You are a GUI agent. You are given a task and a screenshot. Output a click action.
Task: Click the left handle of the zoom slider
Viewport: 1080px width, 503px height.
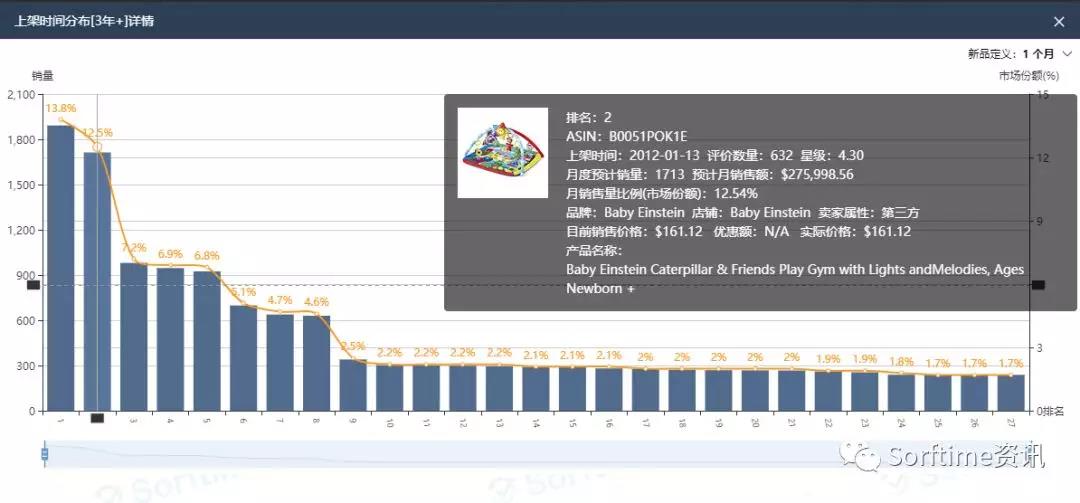(x=45, y=453)
